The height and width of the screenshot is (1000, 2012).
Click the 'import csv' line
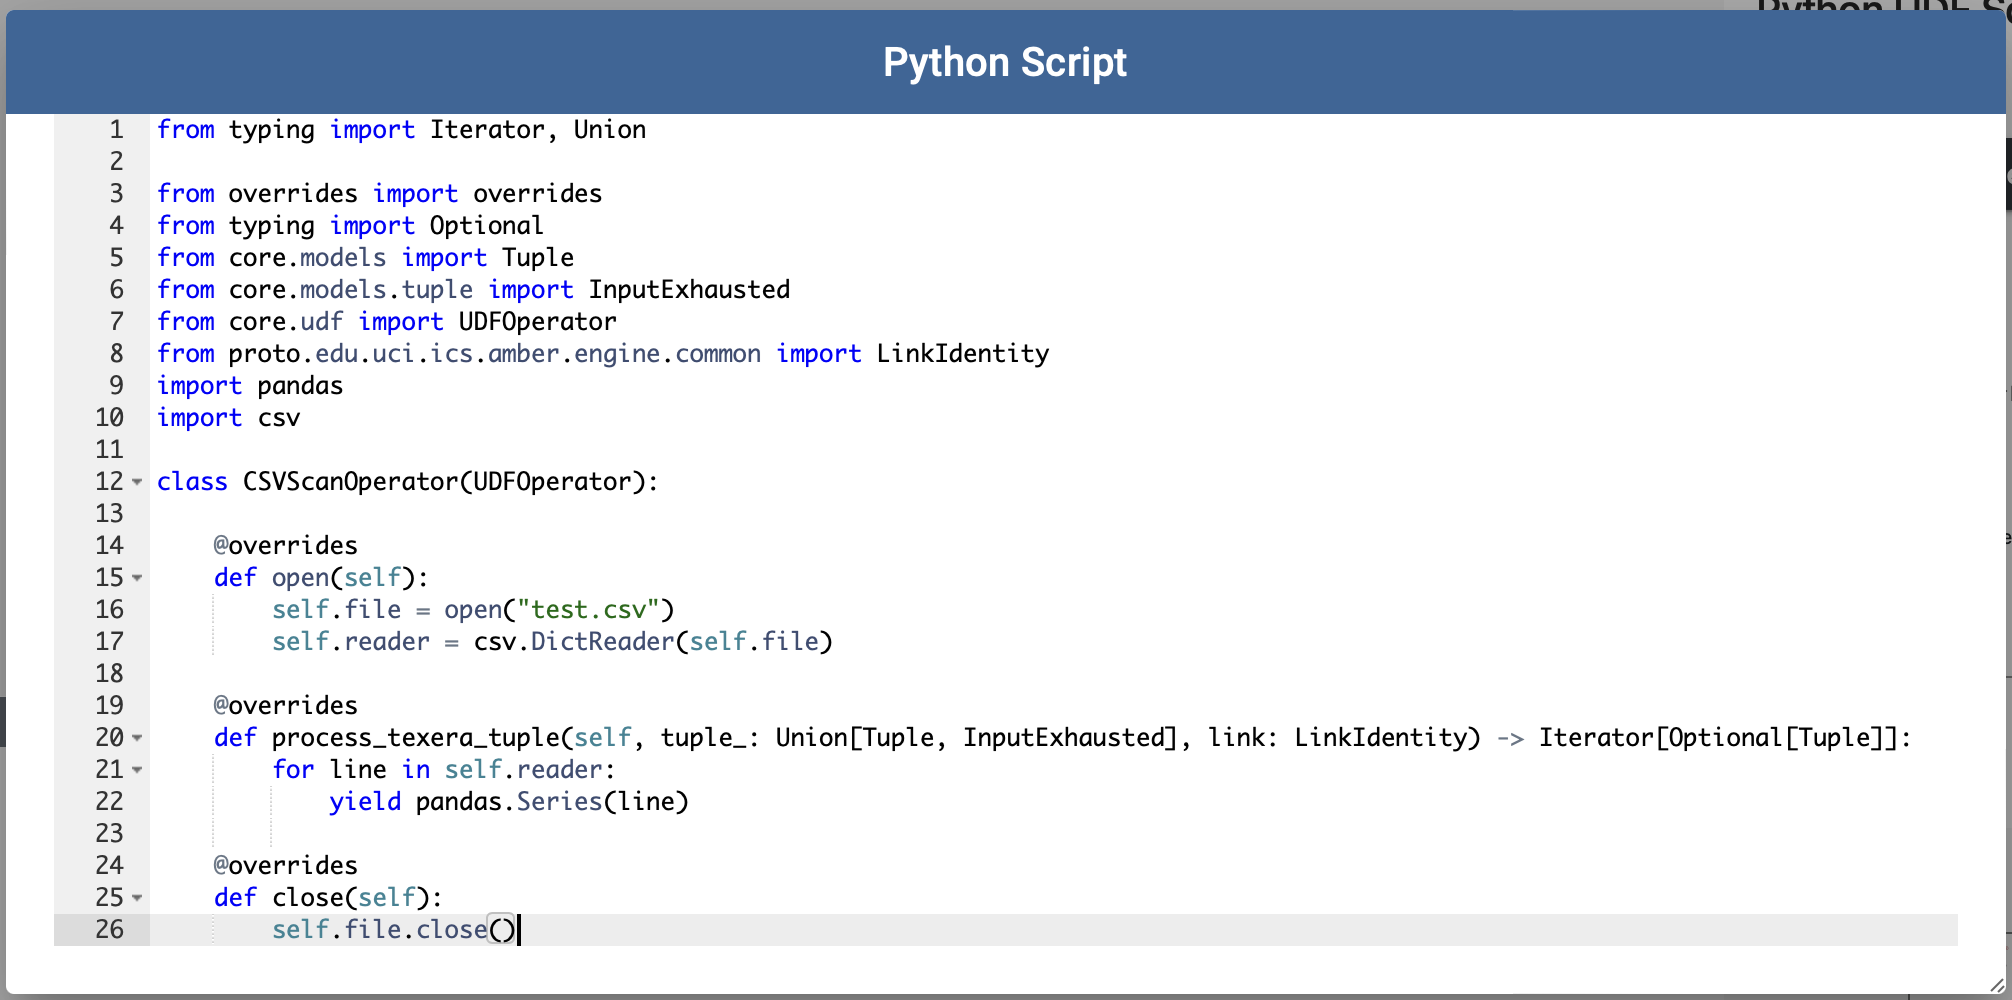tap(229, 418)
